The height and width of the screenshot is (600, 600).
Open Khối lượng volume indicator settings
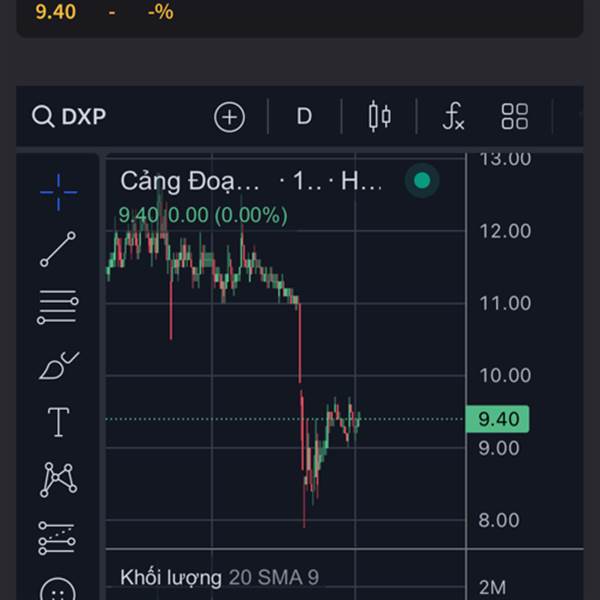point(219,577)
